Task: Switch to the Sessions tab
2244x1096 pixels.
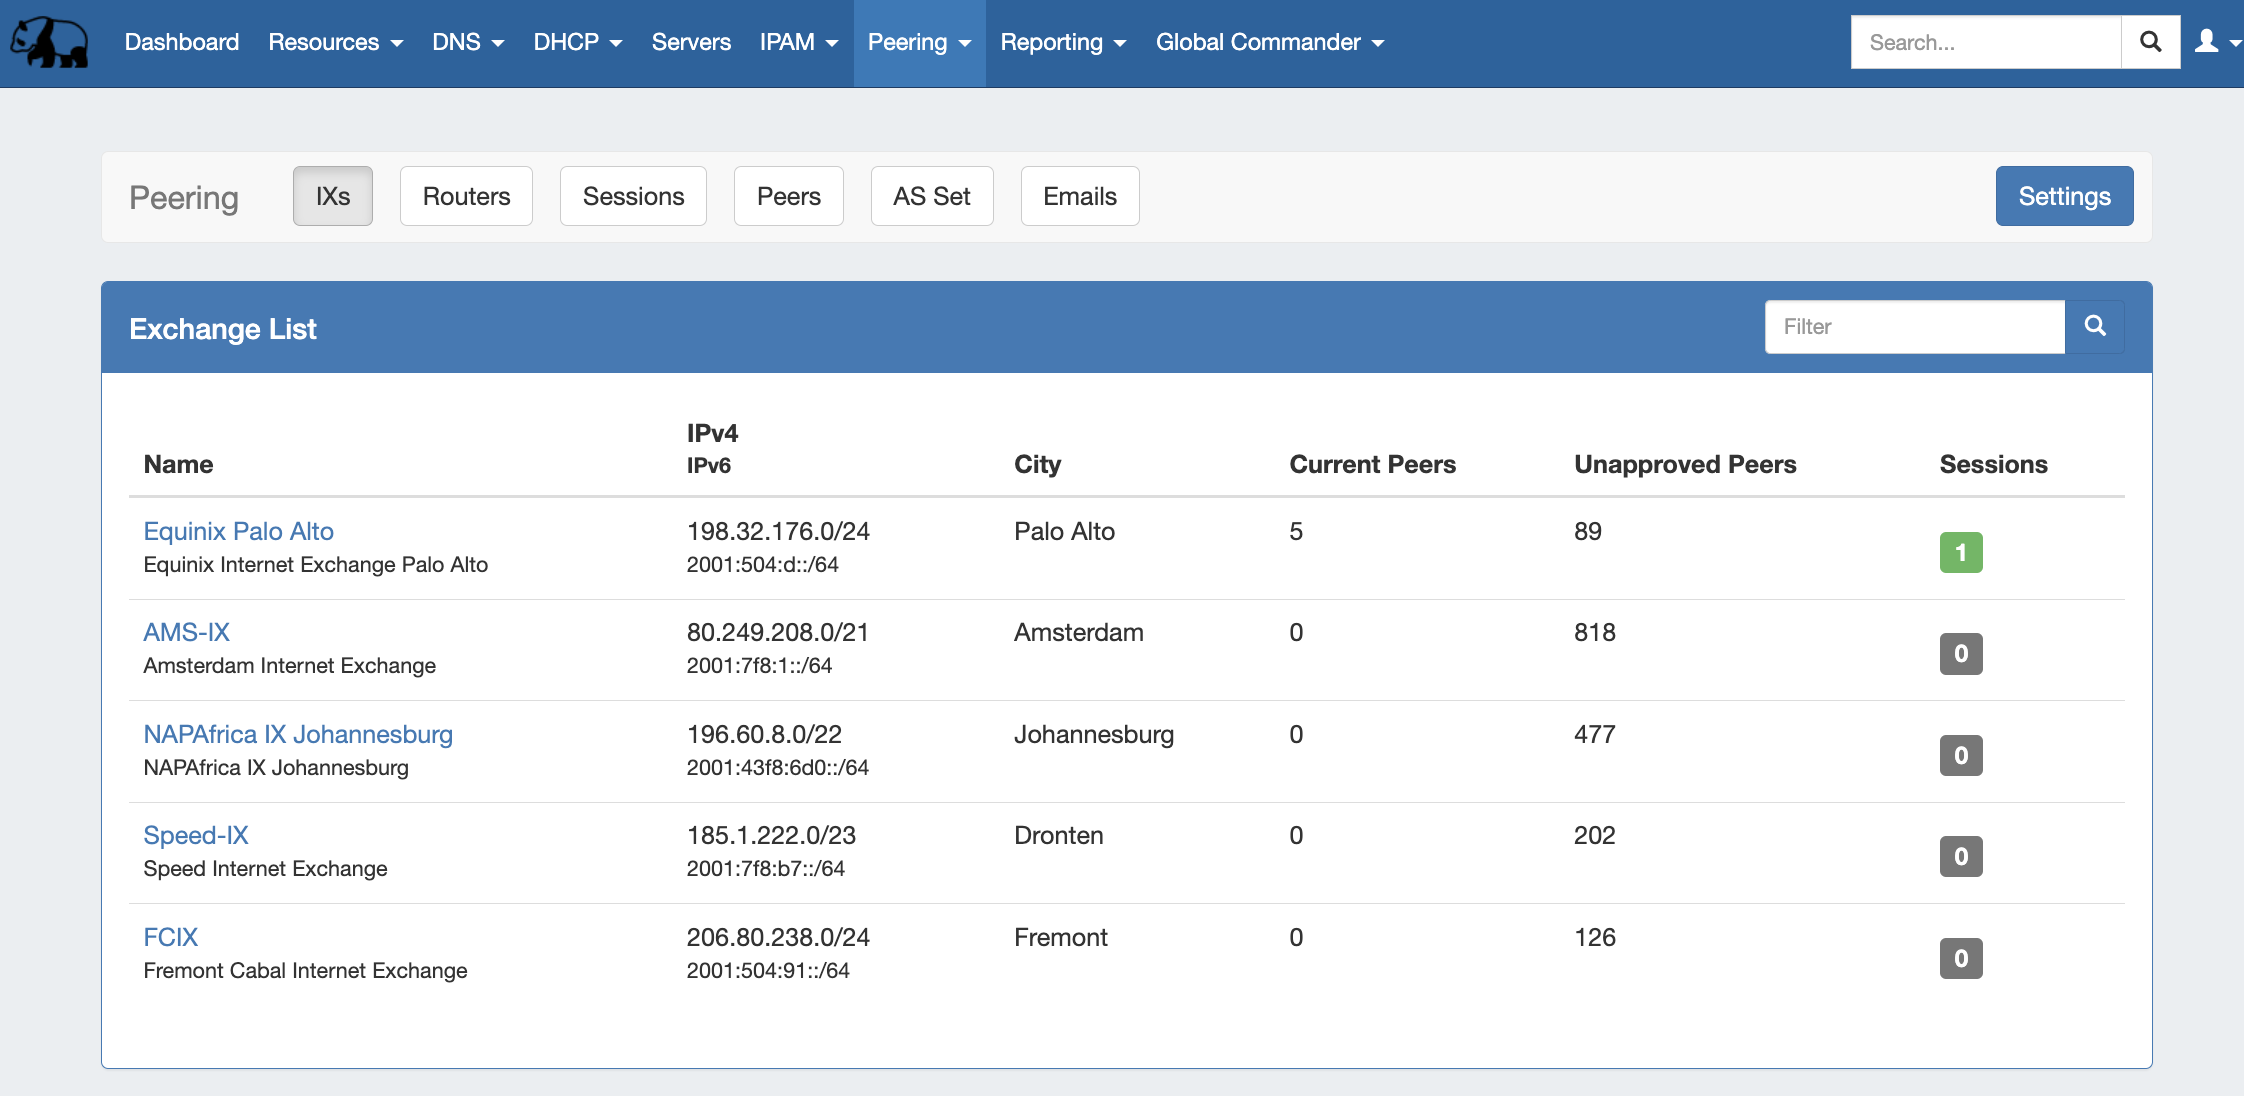Action: pos(633,196)
